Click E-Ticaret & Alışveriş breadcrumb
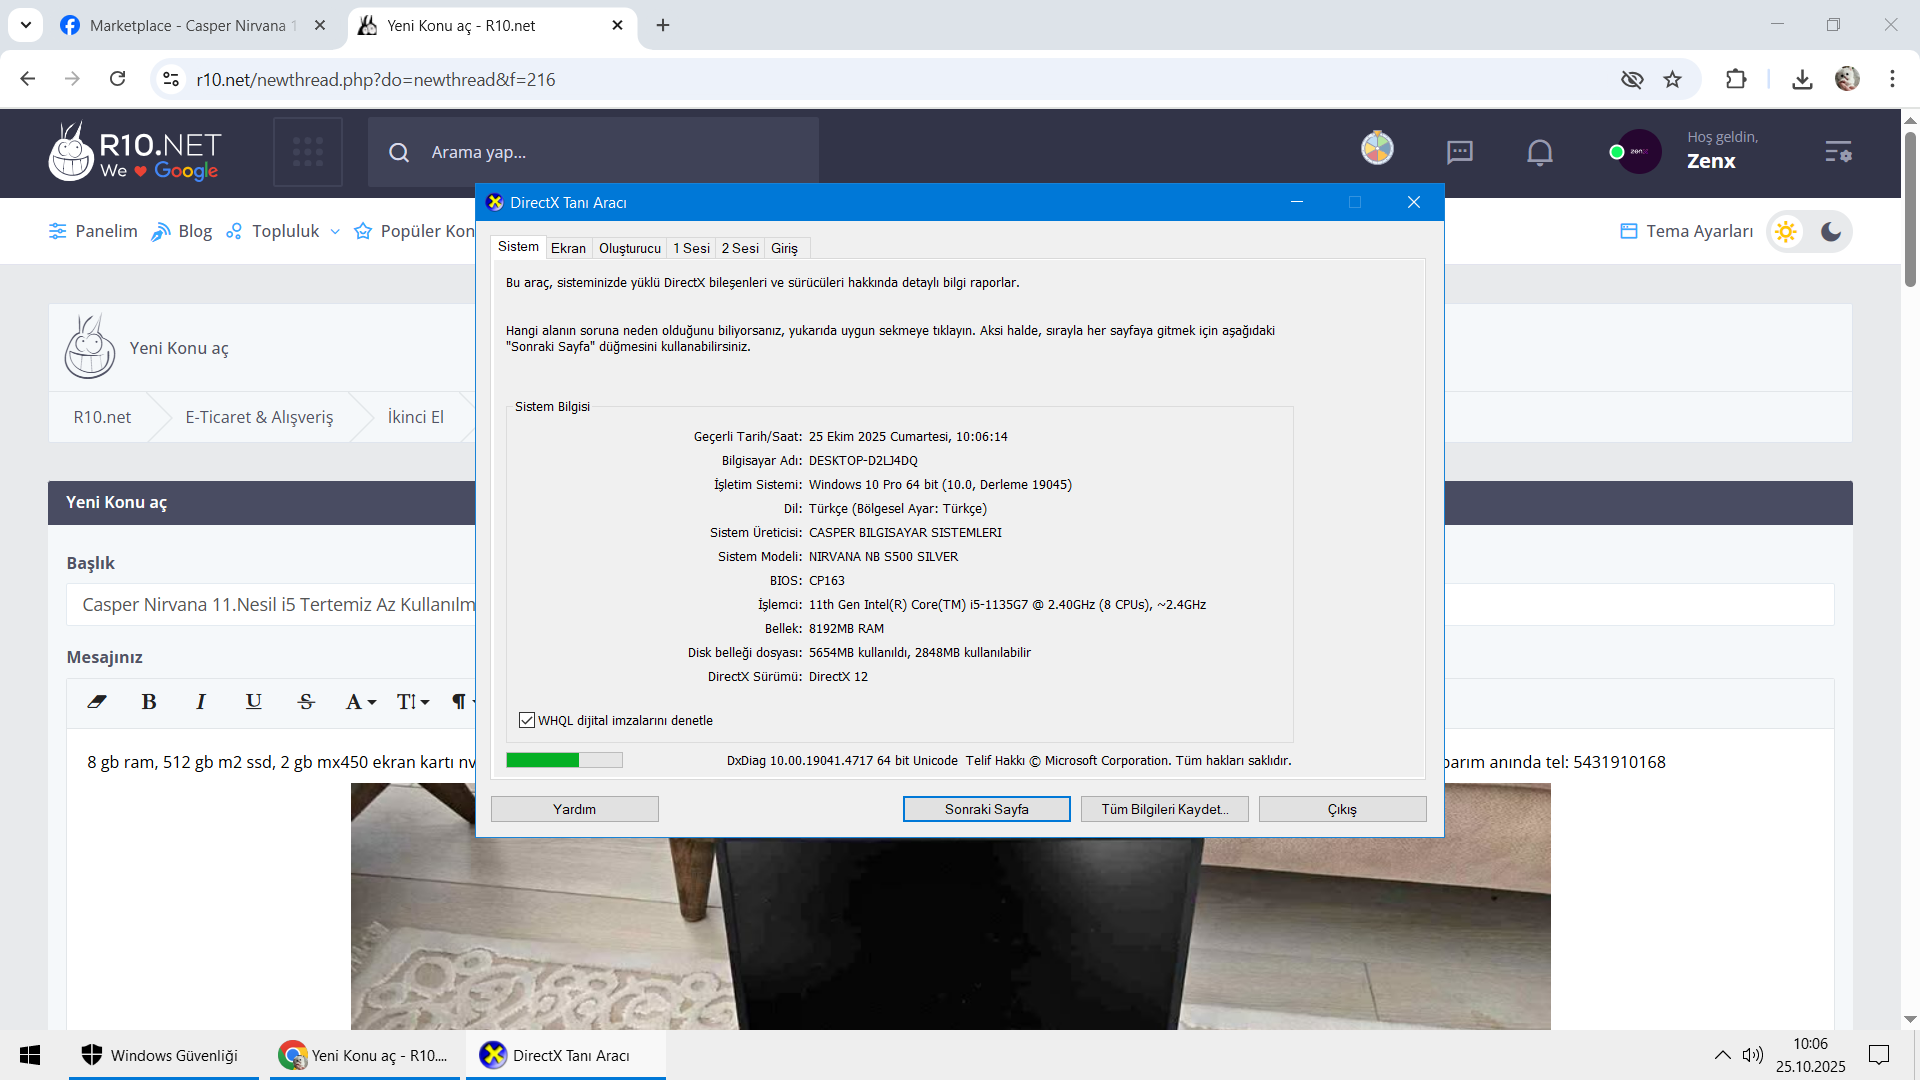The height and width of the screenshot is (1080, 1920). pos(259,417)
